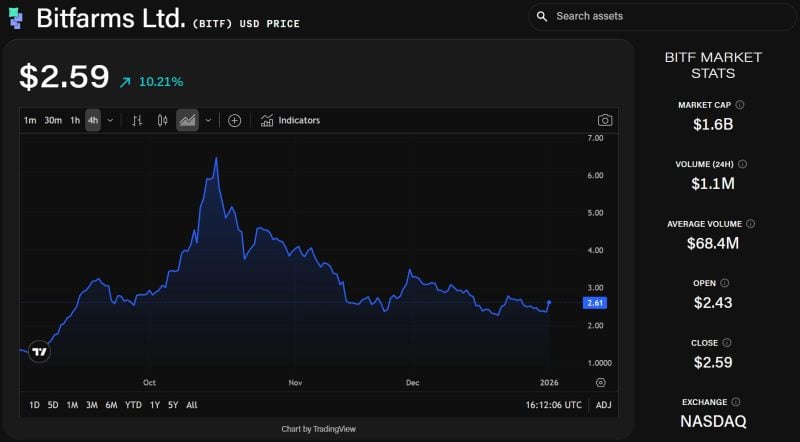Take a chart snapshot with camera icon
Viewport: 800px width, 442px height.
tap(604, 120)
